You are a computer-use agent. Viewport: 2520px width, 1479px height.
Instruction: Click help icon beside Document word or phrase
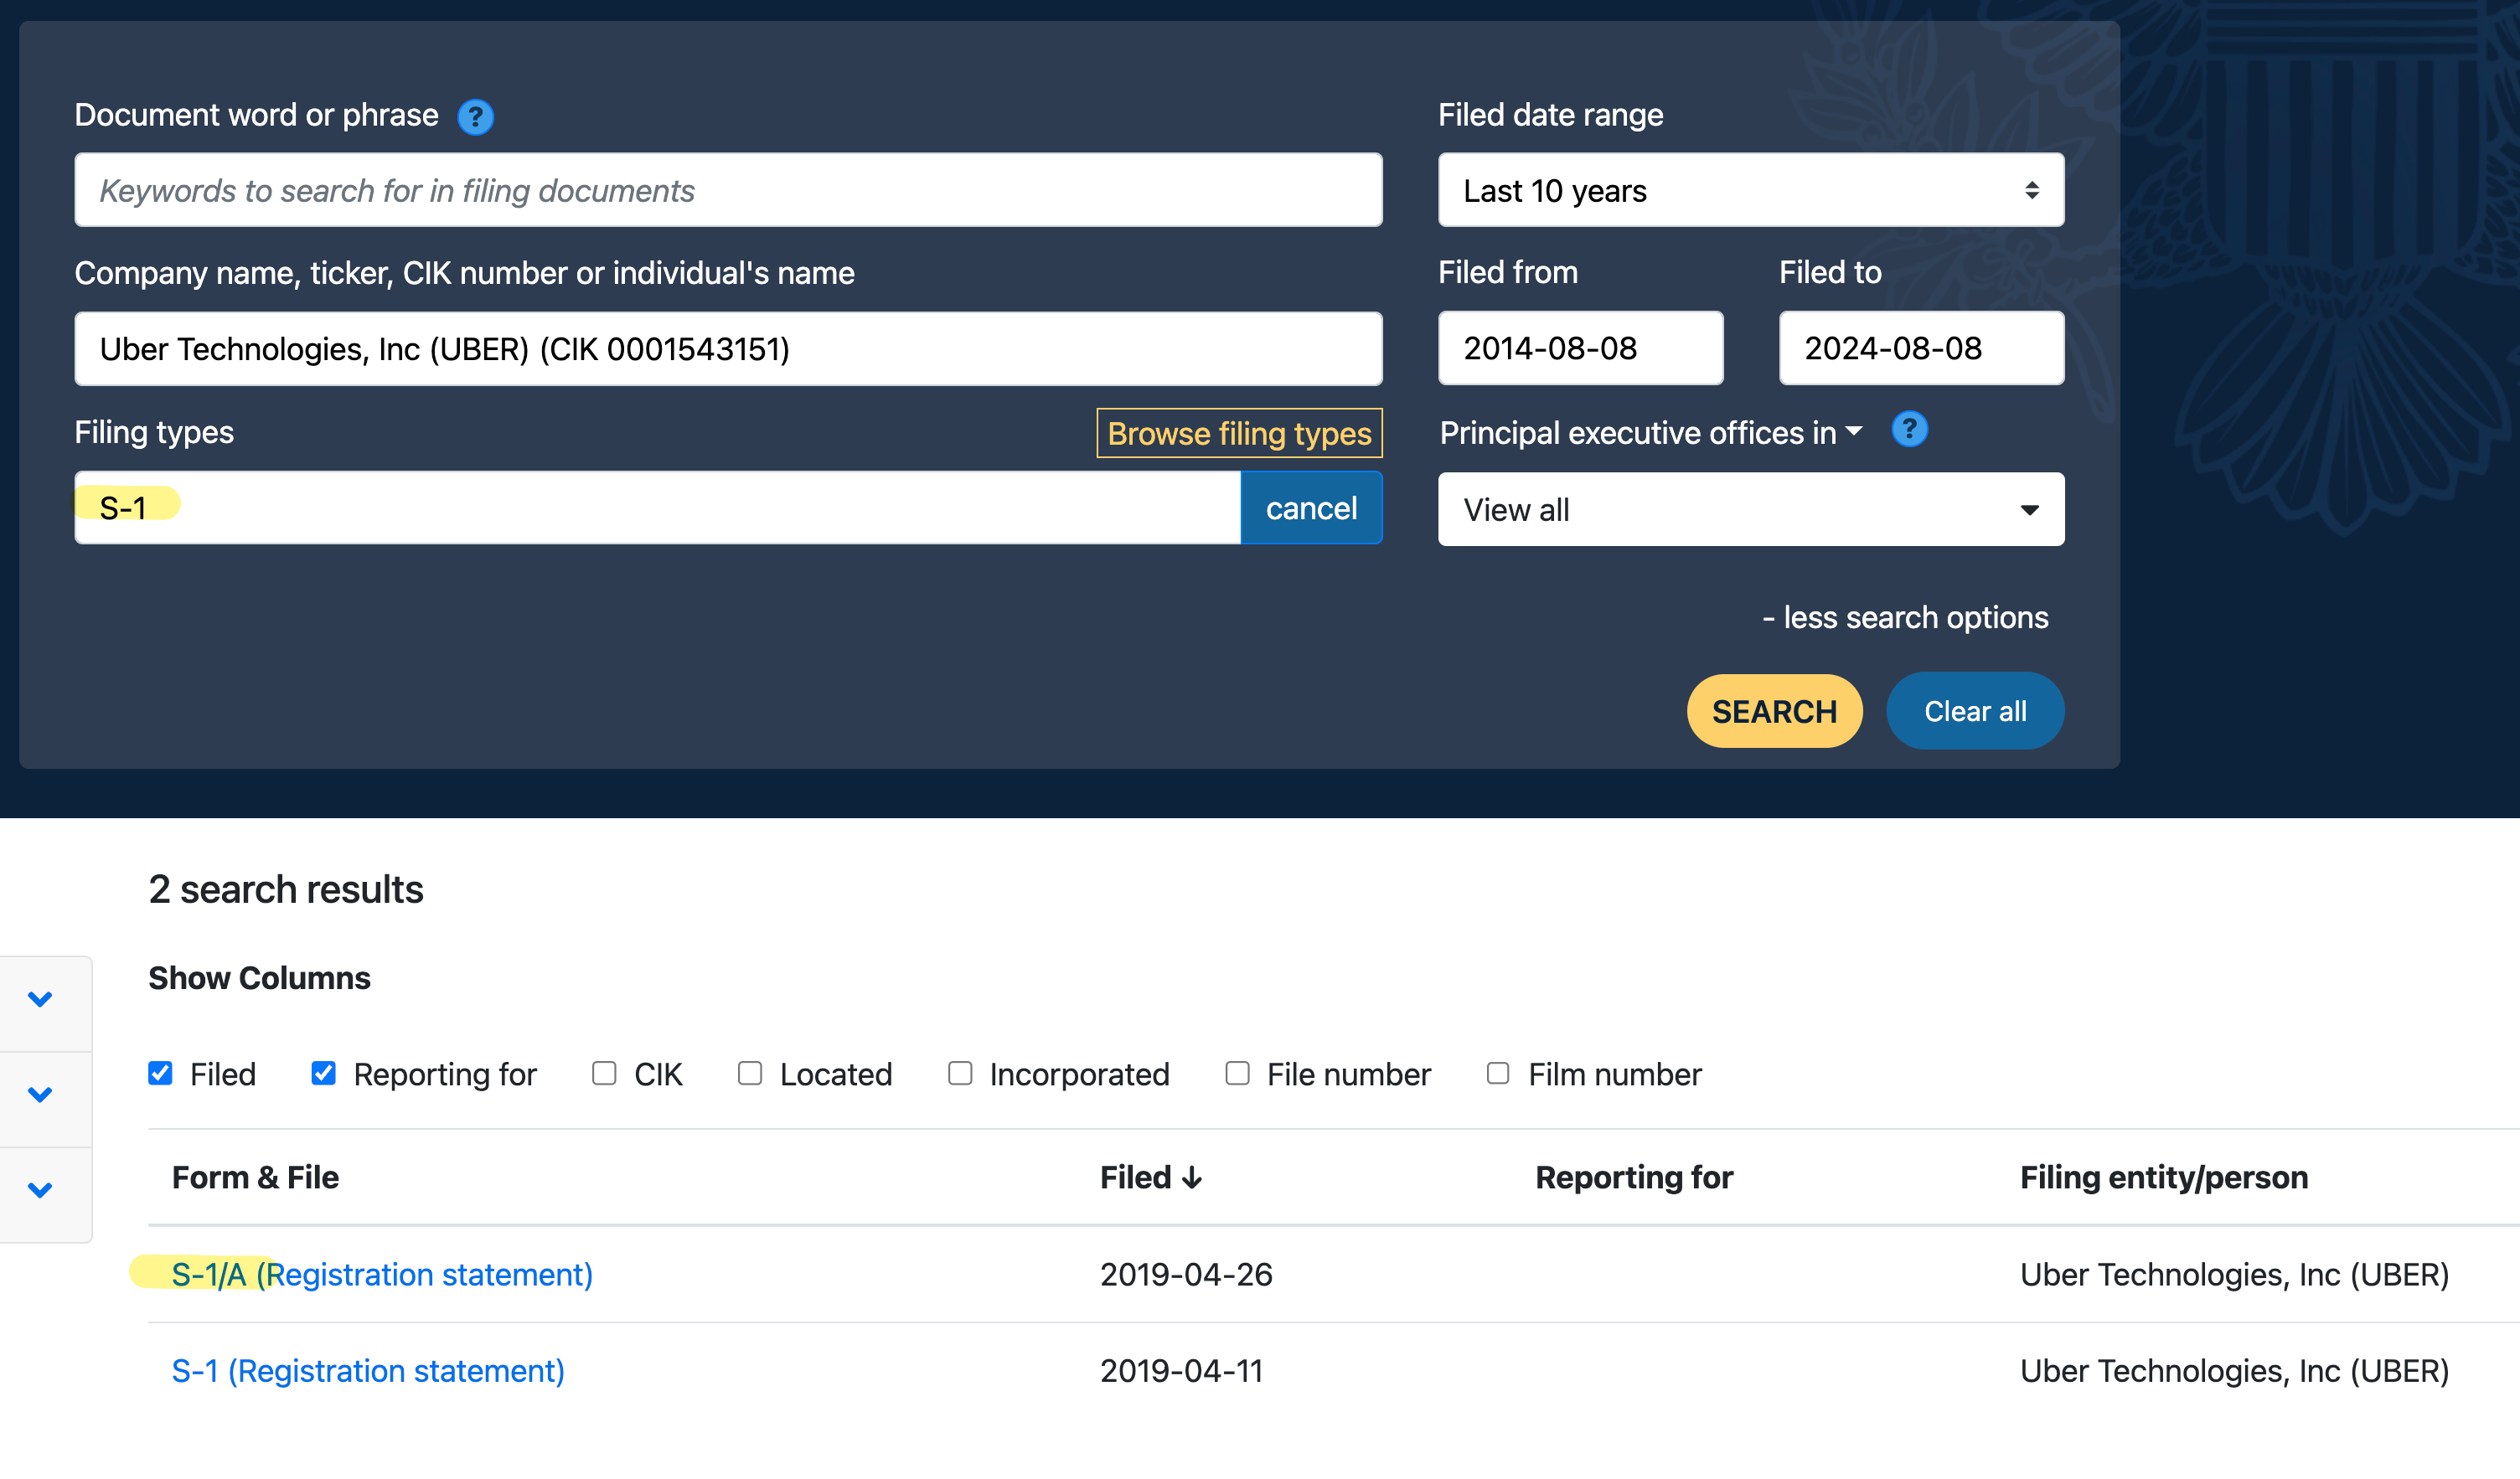[x=475, y=117]
